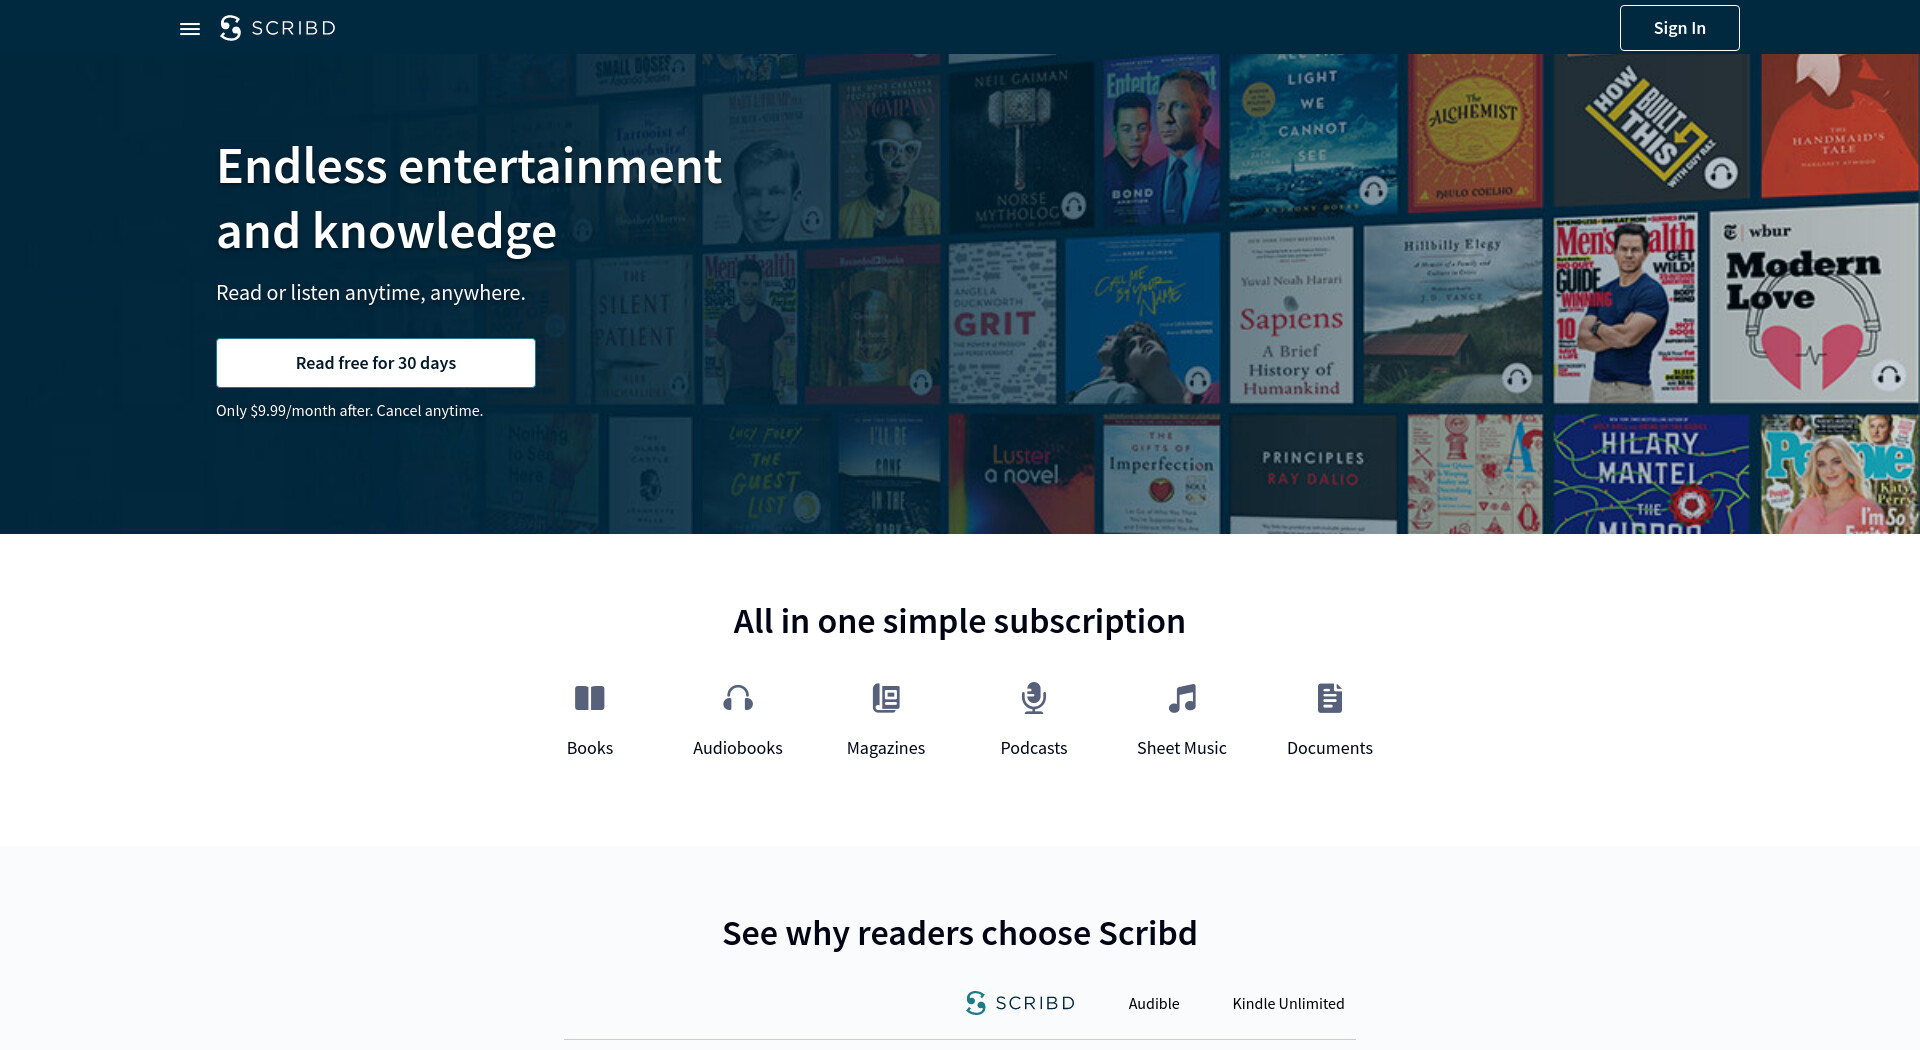Open the Books category label
Image resolution: width=1920 pixels, height=1050 pixels.
590,748
